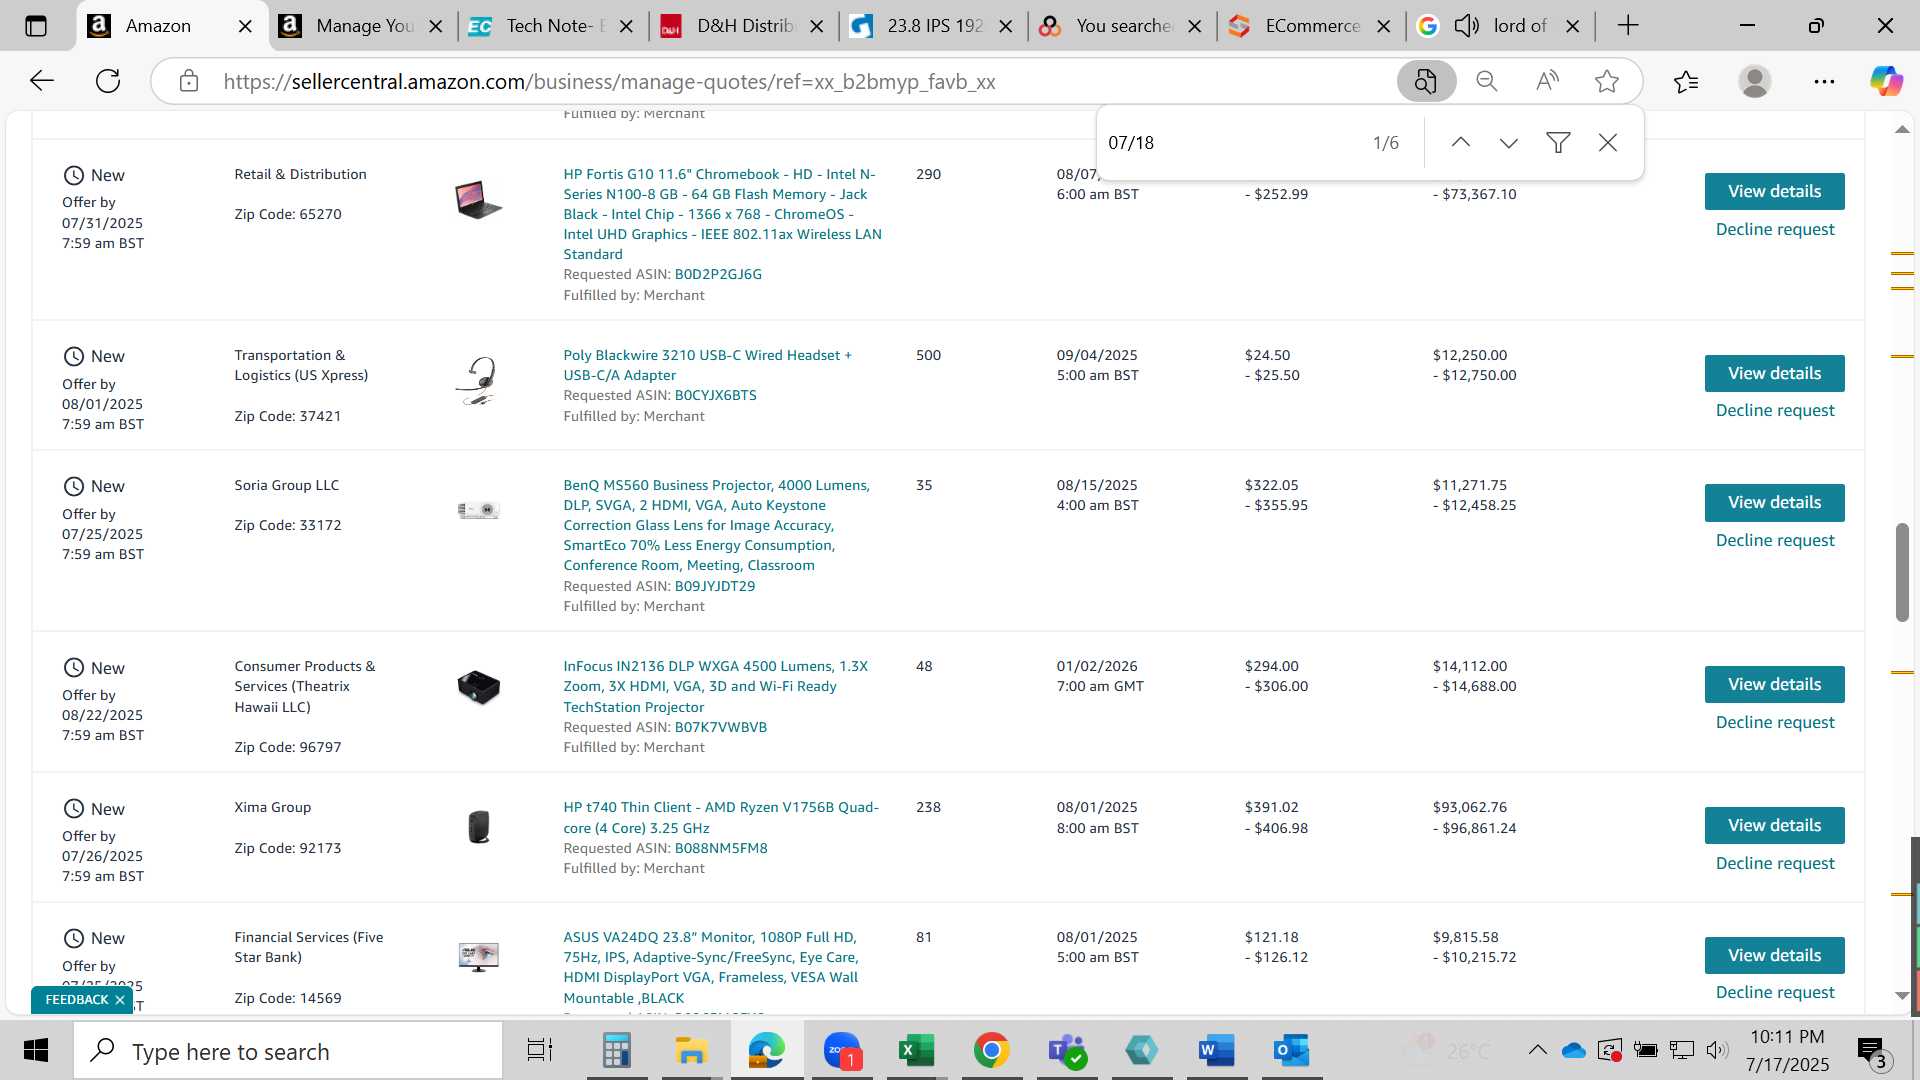Decline request for HP t740 Thin Client
1920x1080 pixels.
(x=1775, y=864)
